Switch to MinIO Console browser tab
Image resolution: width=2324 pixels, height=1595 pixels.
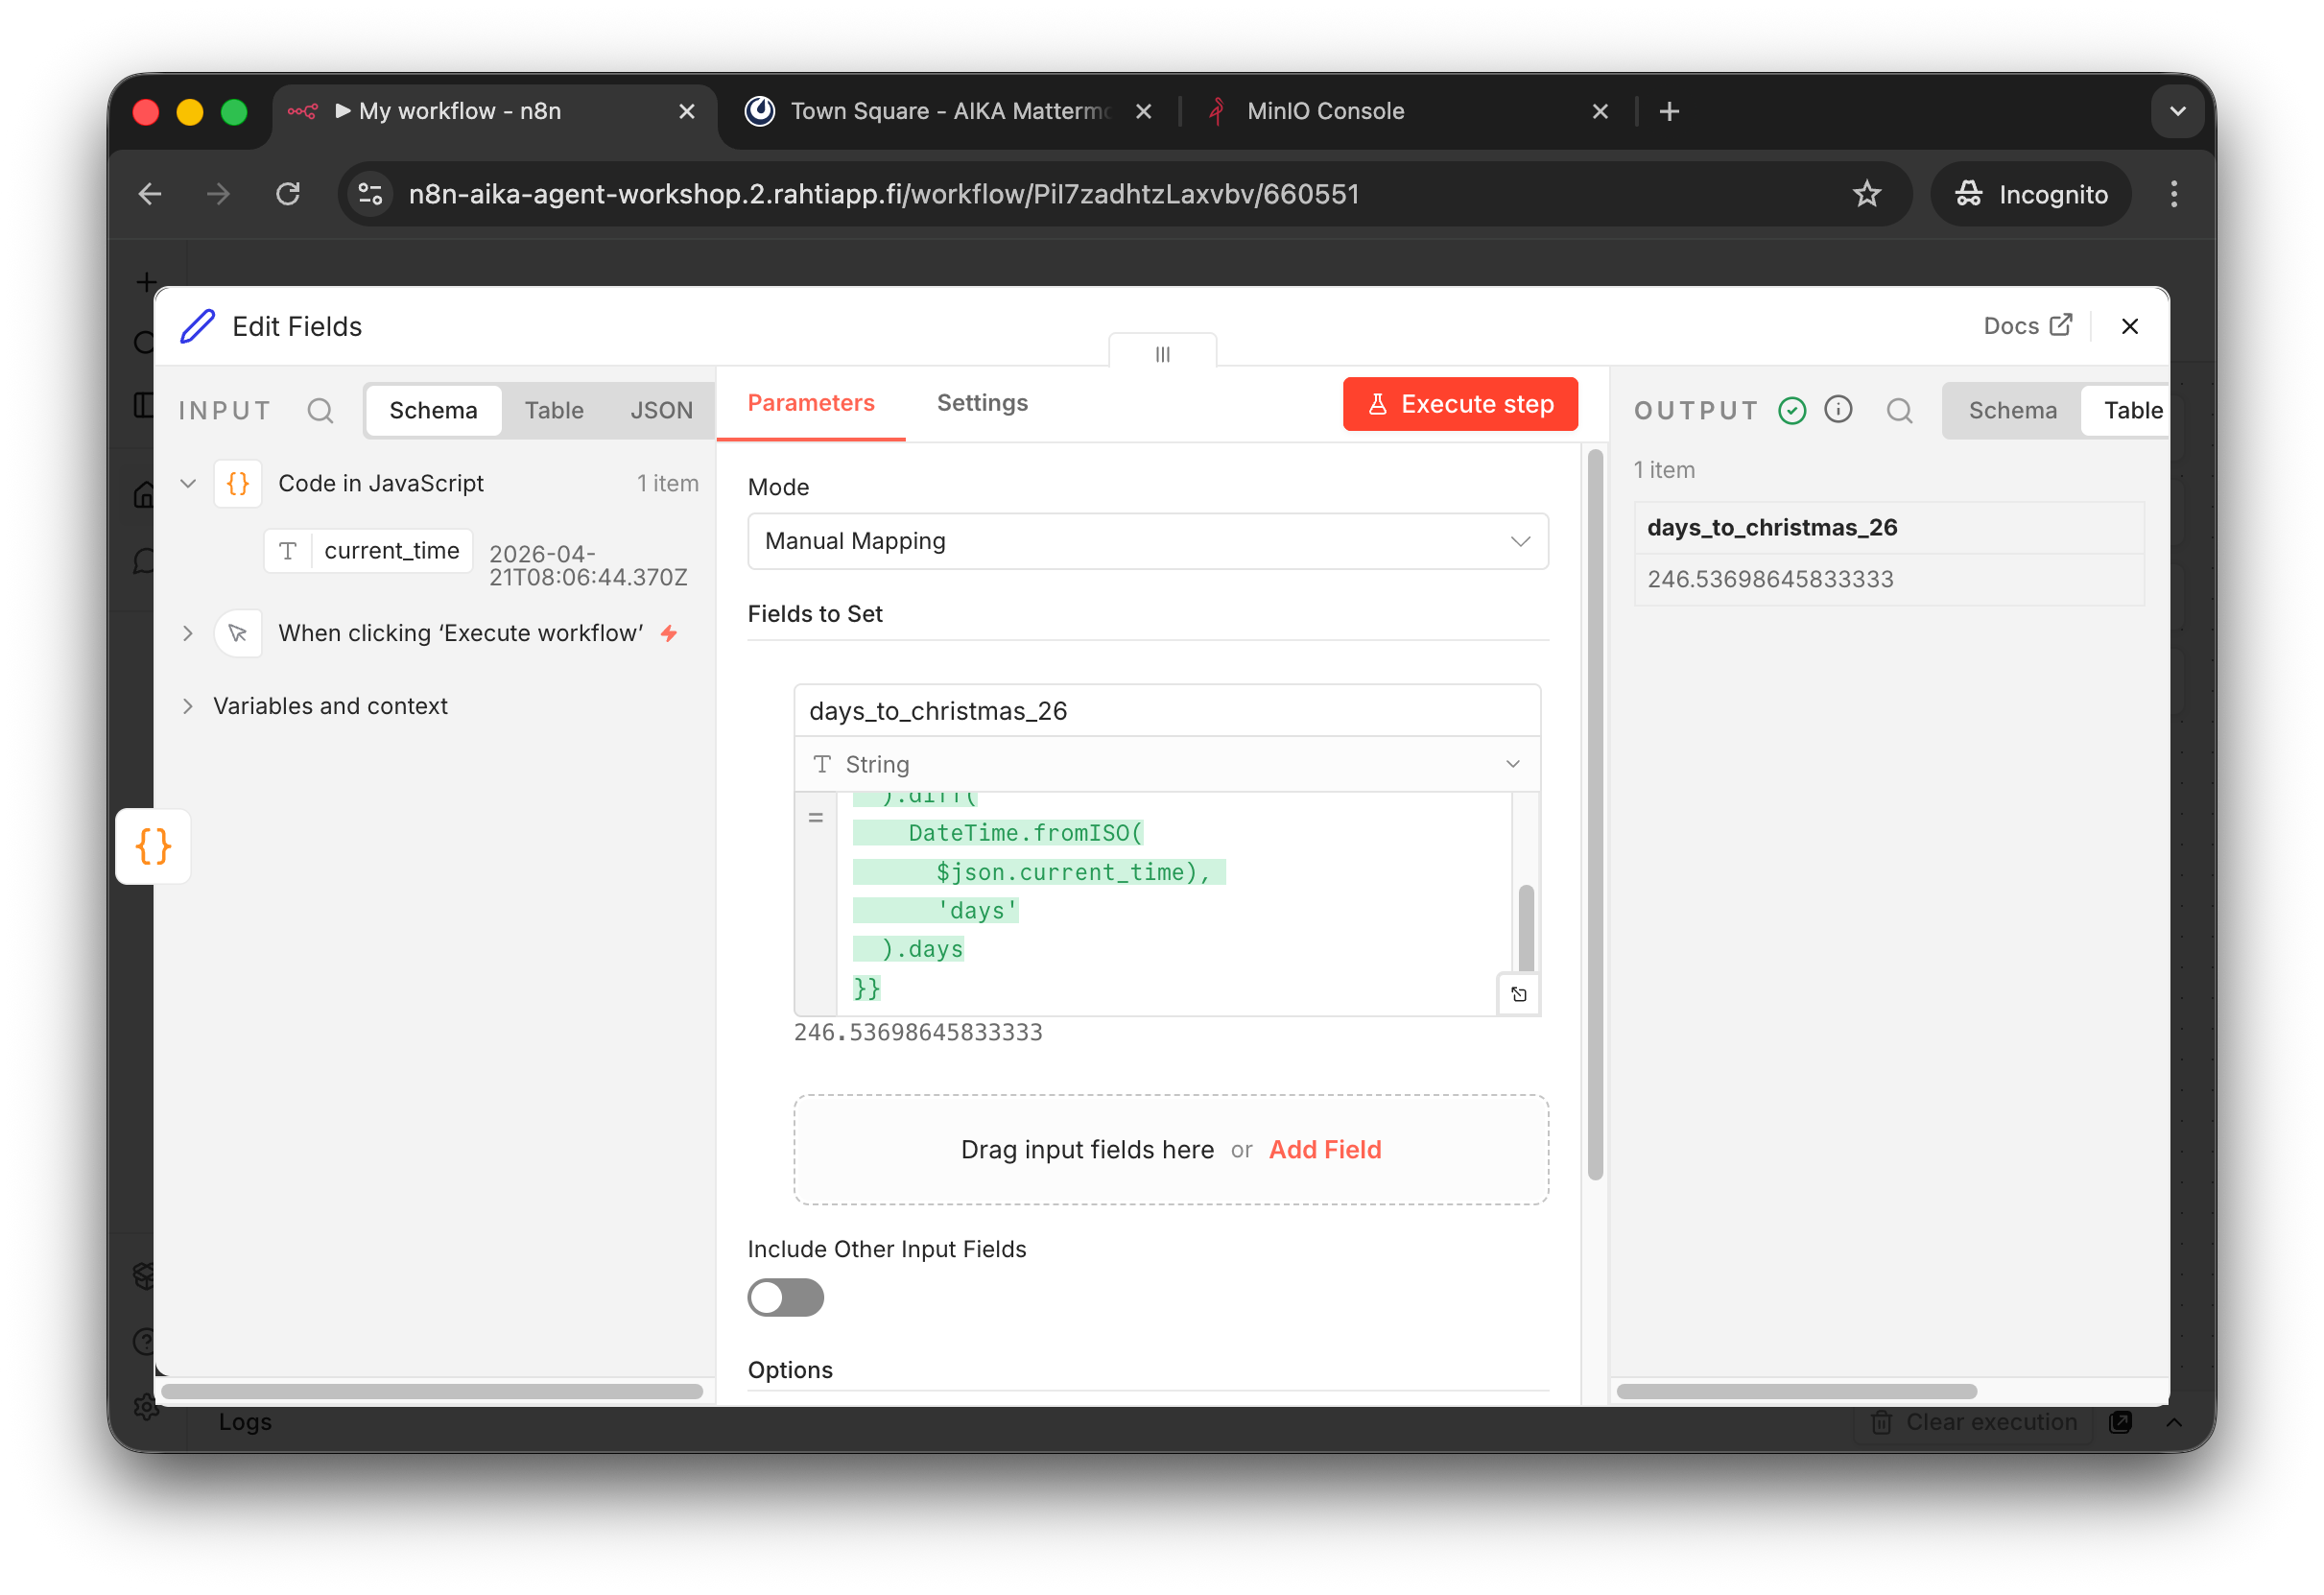click(1325, 111)
